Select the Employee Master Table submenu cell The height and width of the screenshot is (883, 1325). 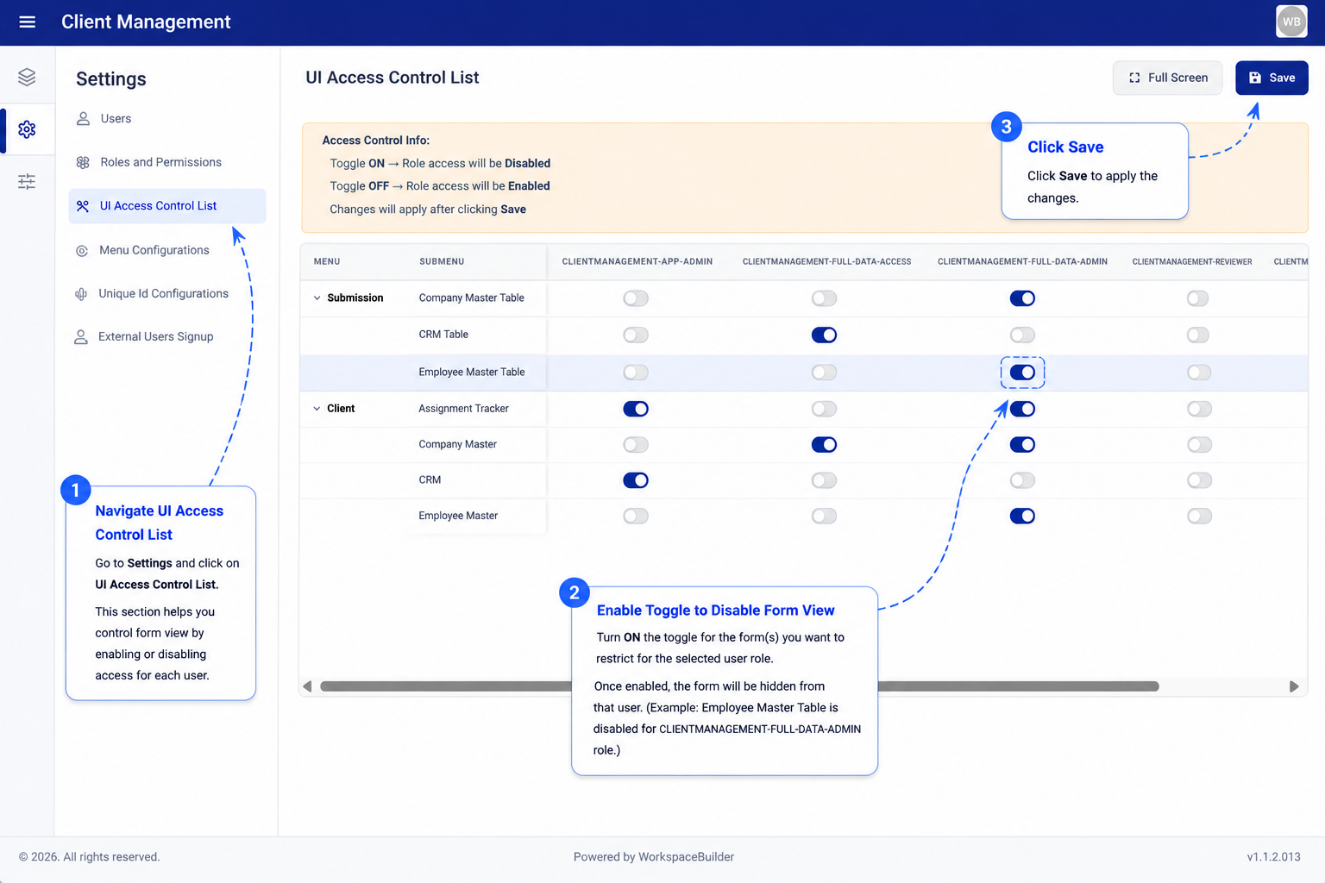(472, 372)
